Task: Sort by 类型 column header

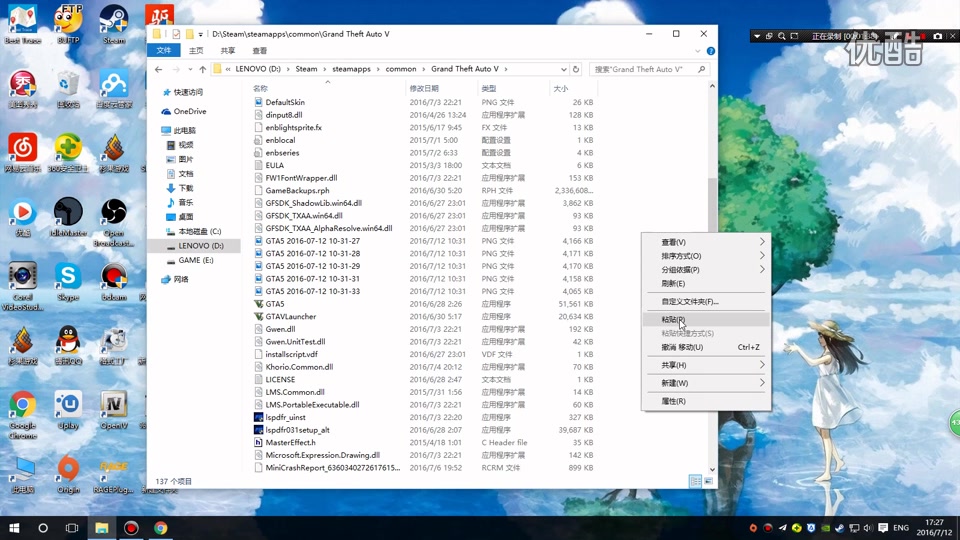Action: point(513,88)
